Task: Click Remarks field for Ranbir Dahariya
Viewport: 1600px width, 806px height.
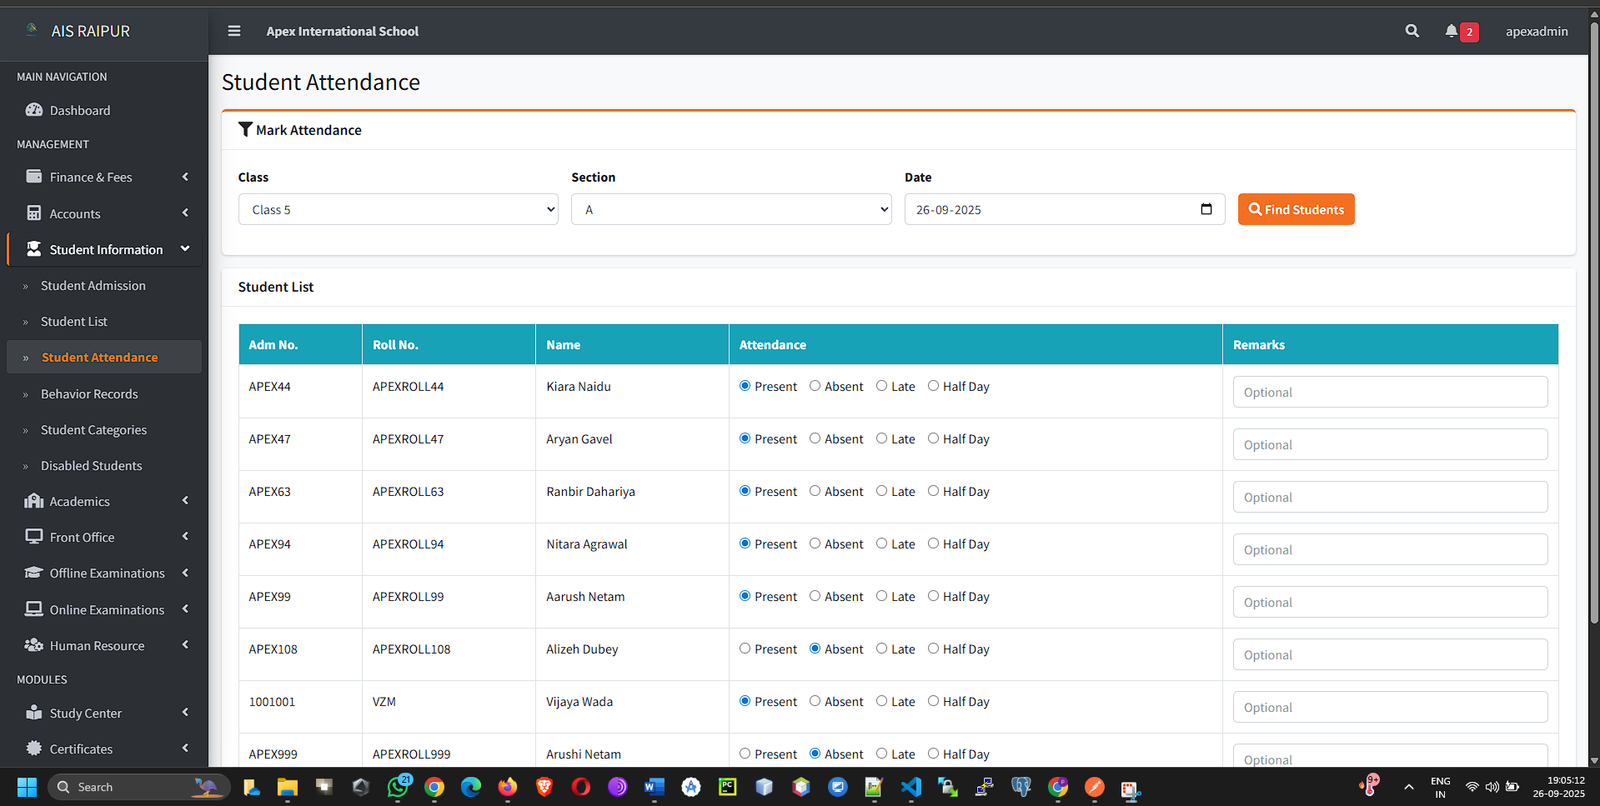Action: [1390, 497]
